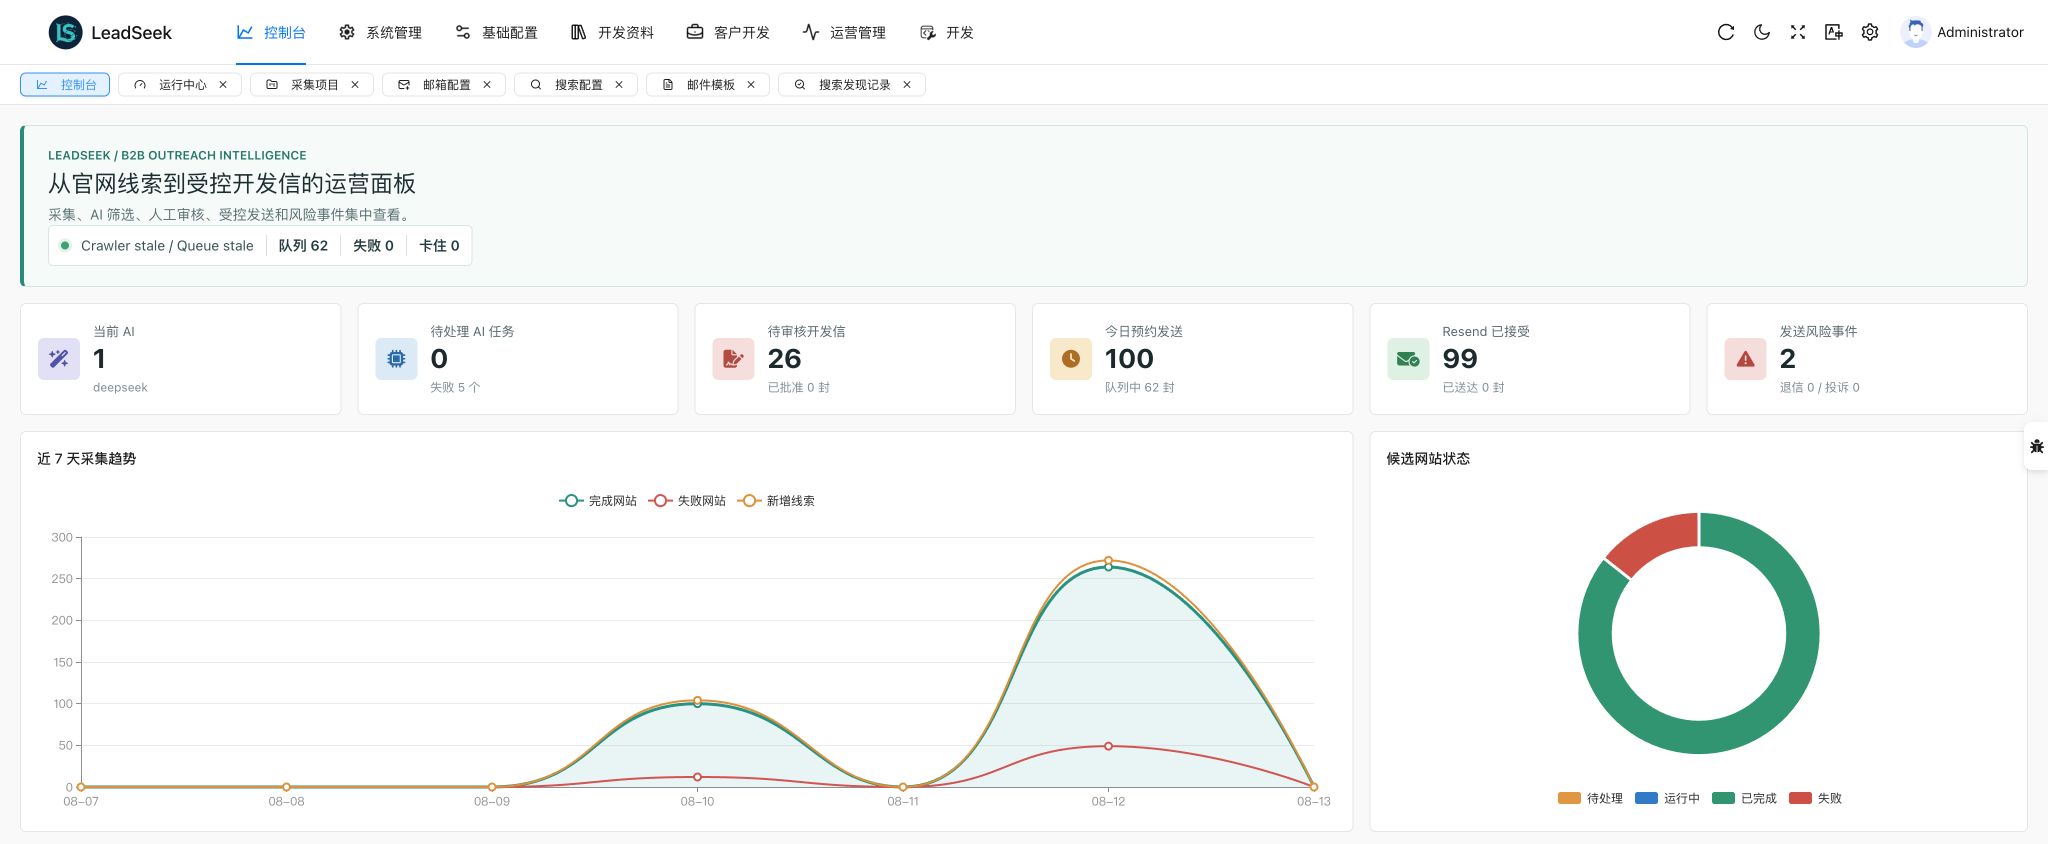
Task: Click the Resend 已接受 value 99
Action: (1460, 359)
